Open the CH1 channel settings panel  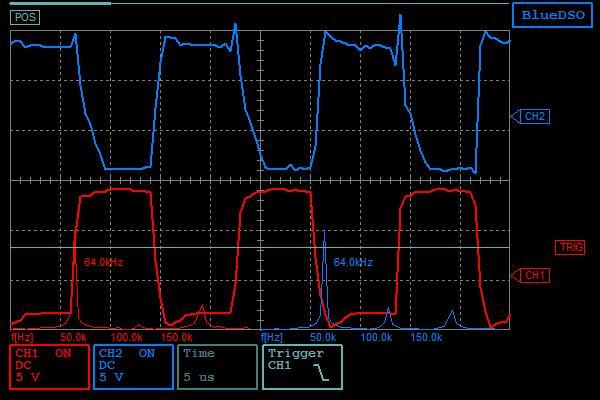49,367
